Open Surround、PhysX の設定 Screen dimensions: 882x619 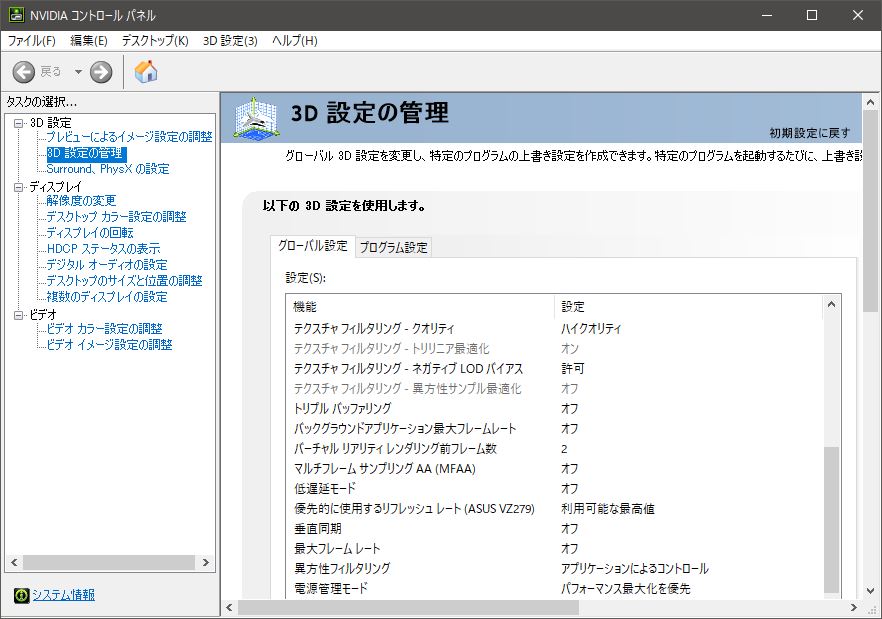point(107,169)
